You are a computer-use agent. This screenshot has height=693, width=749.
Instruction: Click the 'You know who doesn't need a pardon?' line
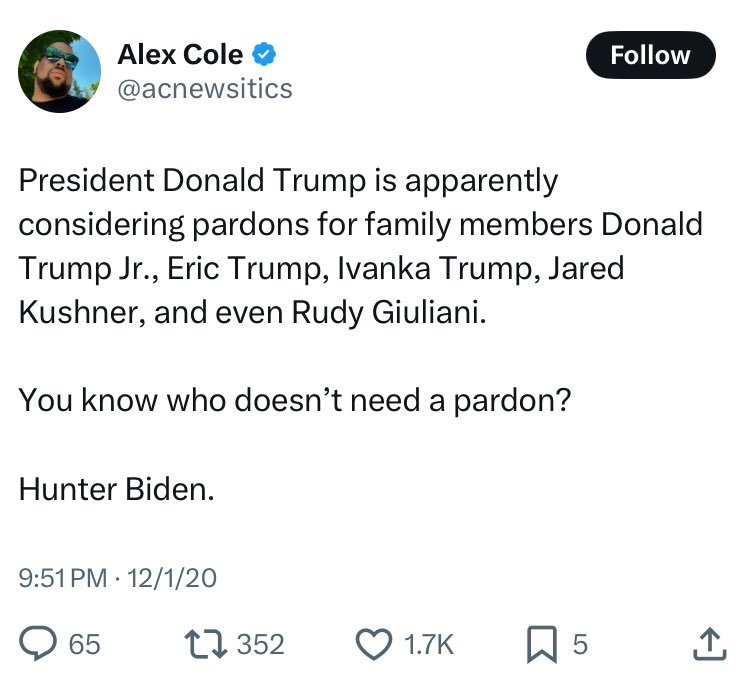(x=294, y=400)
